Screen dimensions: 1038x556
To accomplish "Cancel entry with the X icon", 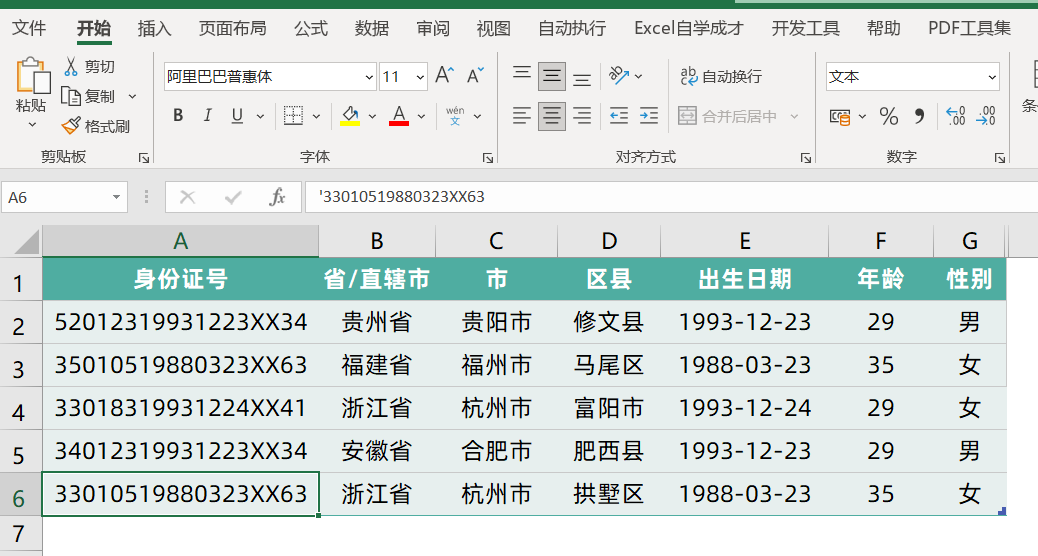I will pos(187,197).
